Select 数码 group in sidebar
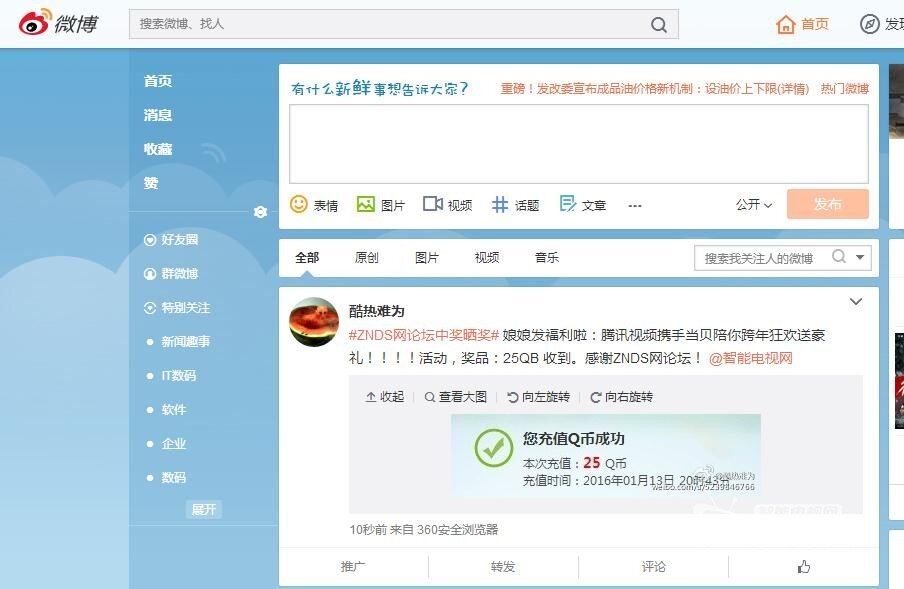The image size is (904, 589). pos(174,478)
